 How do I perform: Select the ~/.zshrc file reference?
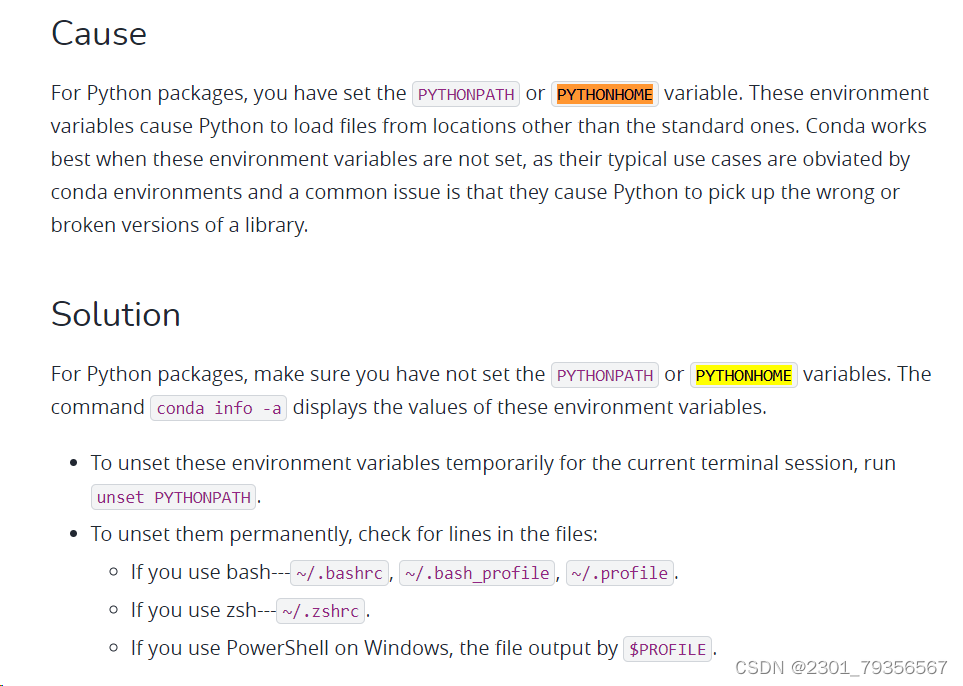point(320,610)
